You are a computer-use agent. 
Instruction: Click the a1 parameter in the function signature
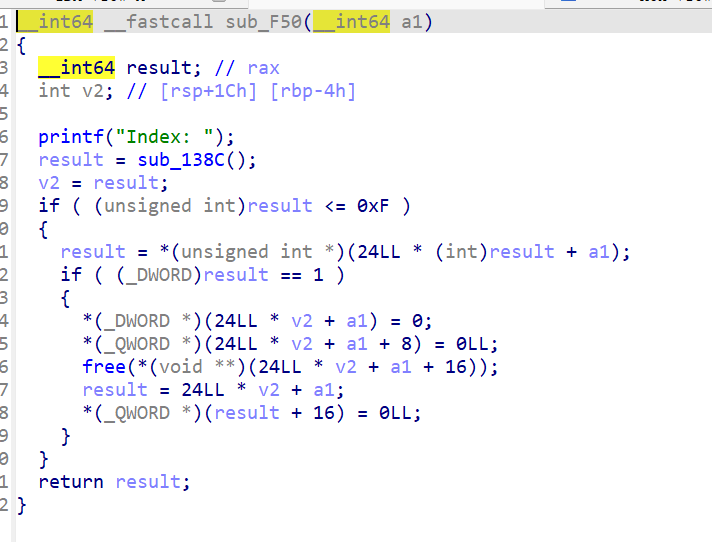[x=412, y=22]
